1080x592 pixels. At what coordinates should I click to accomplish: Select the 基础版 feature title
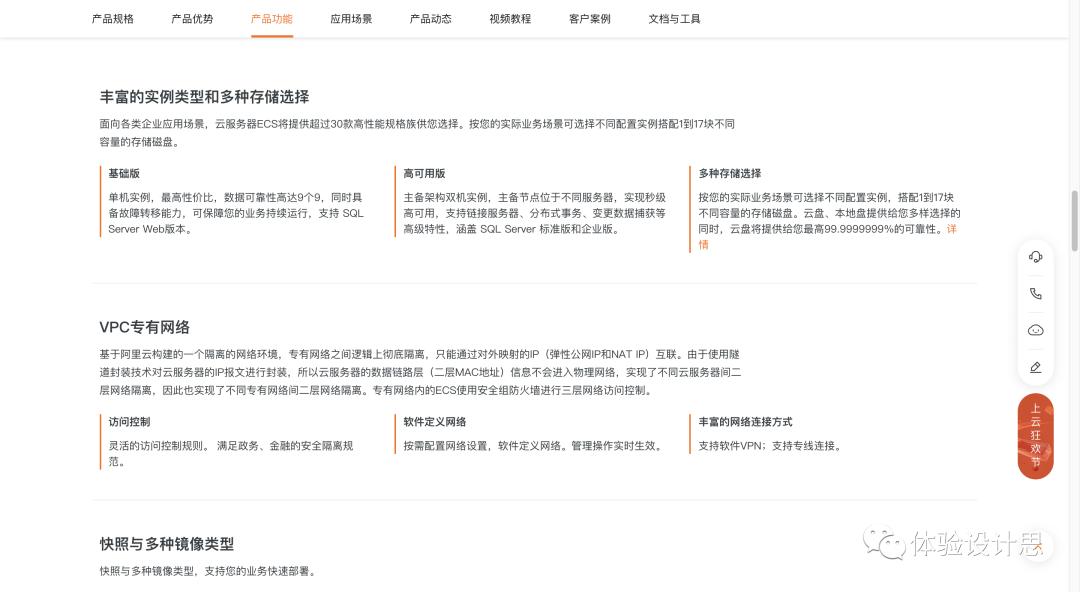coord(124,174)
